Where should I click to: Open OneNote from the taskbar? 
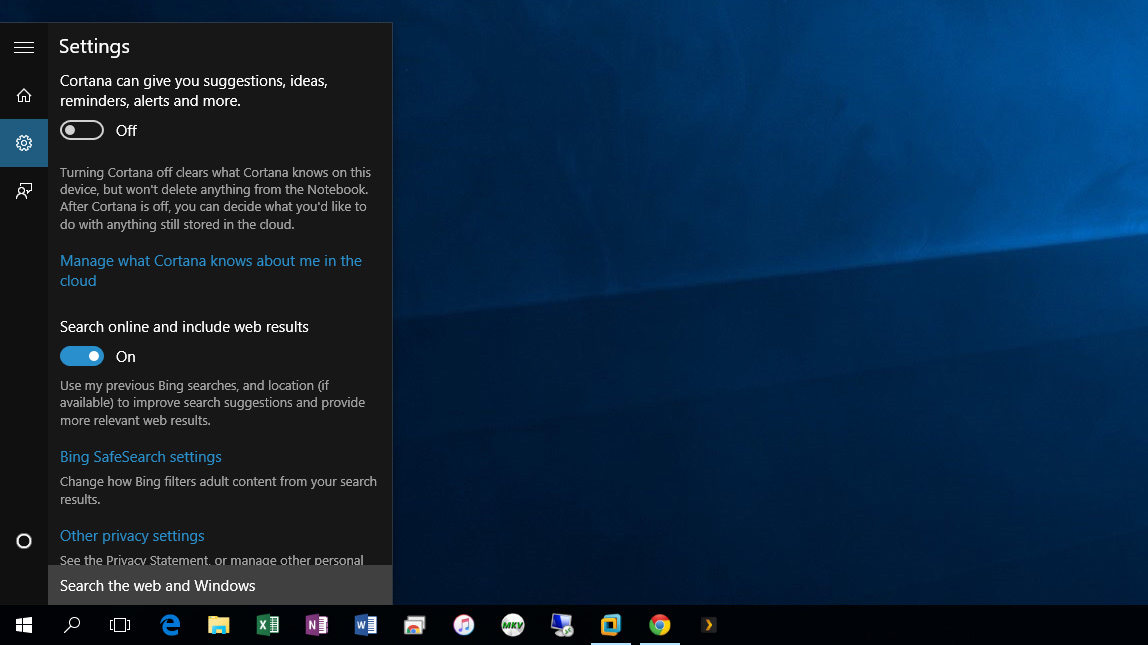316,624
